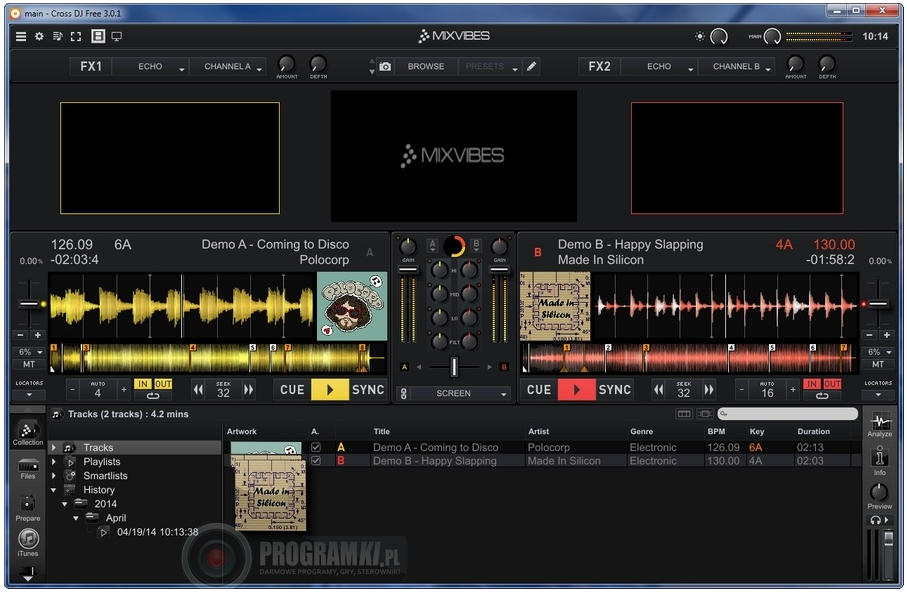Sort by the Duration column header

click(813, 432)
